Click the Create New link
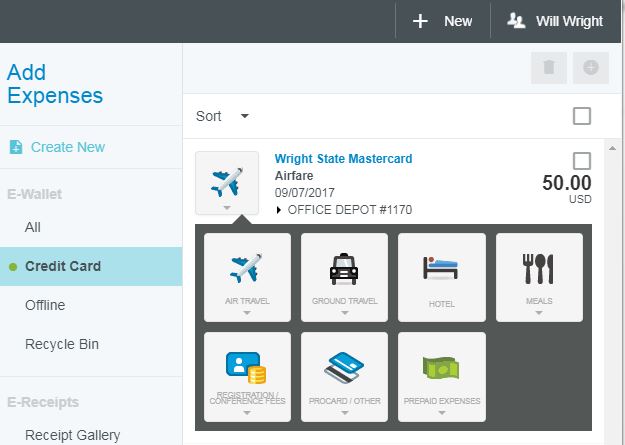 point(67,147)
